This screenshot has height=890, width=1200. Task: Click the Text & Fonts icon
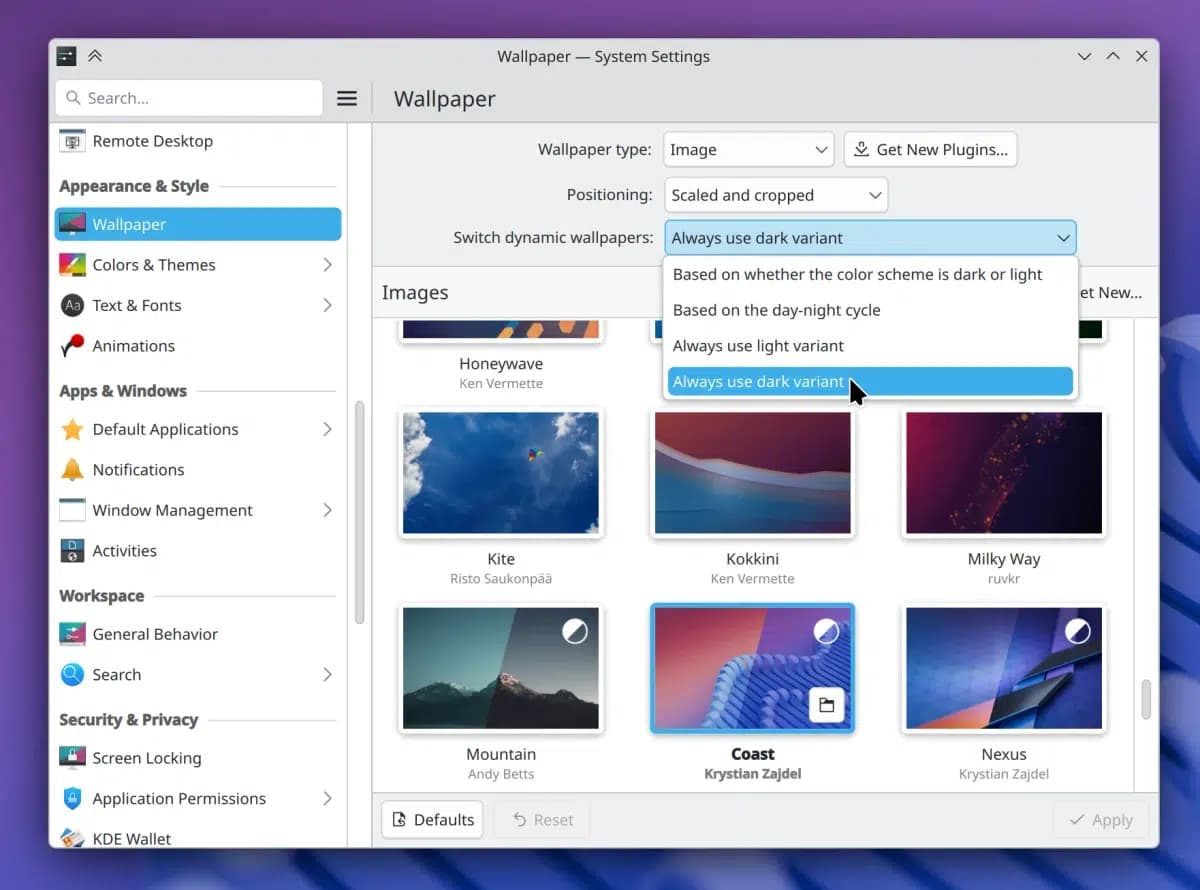(x=72, y=305)
